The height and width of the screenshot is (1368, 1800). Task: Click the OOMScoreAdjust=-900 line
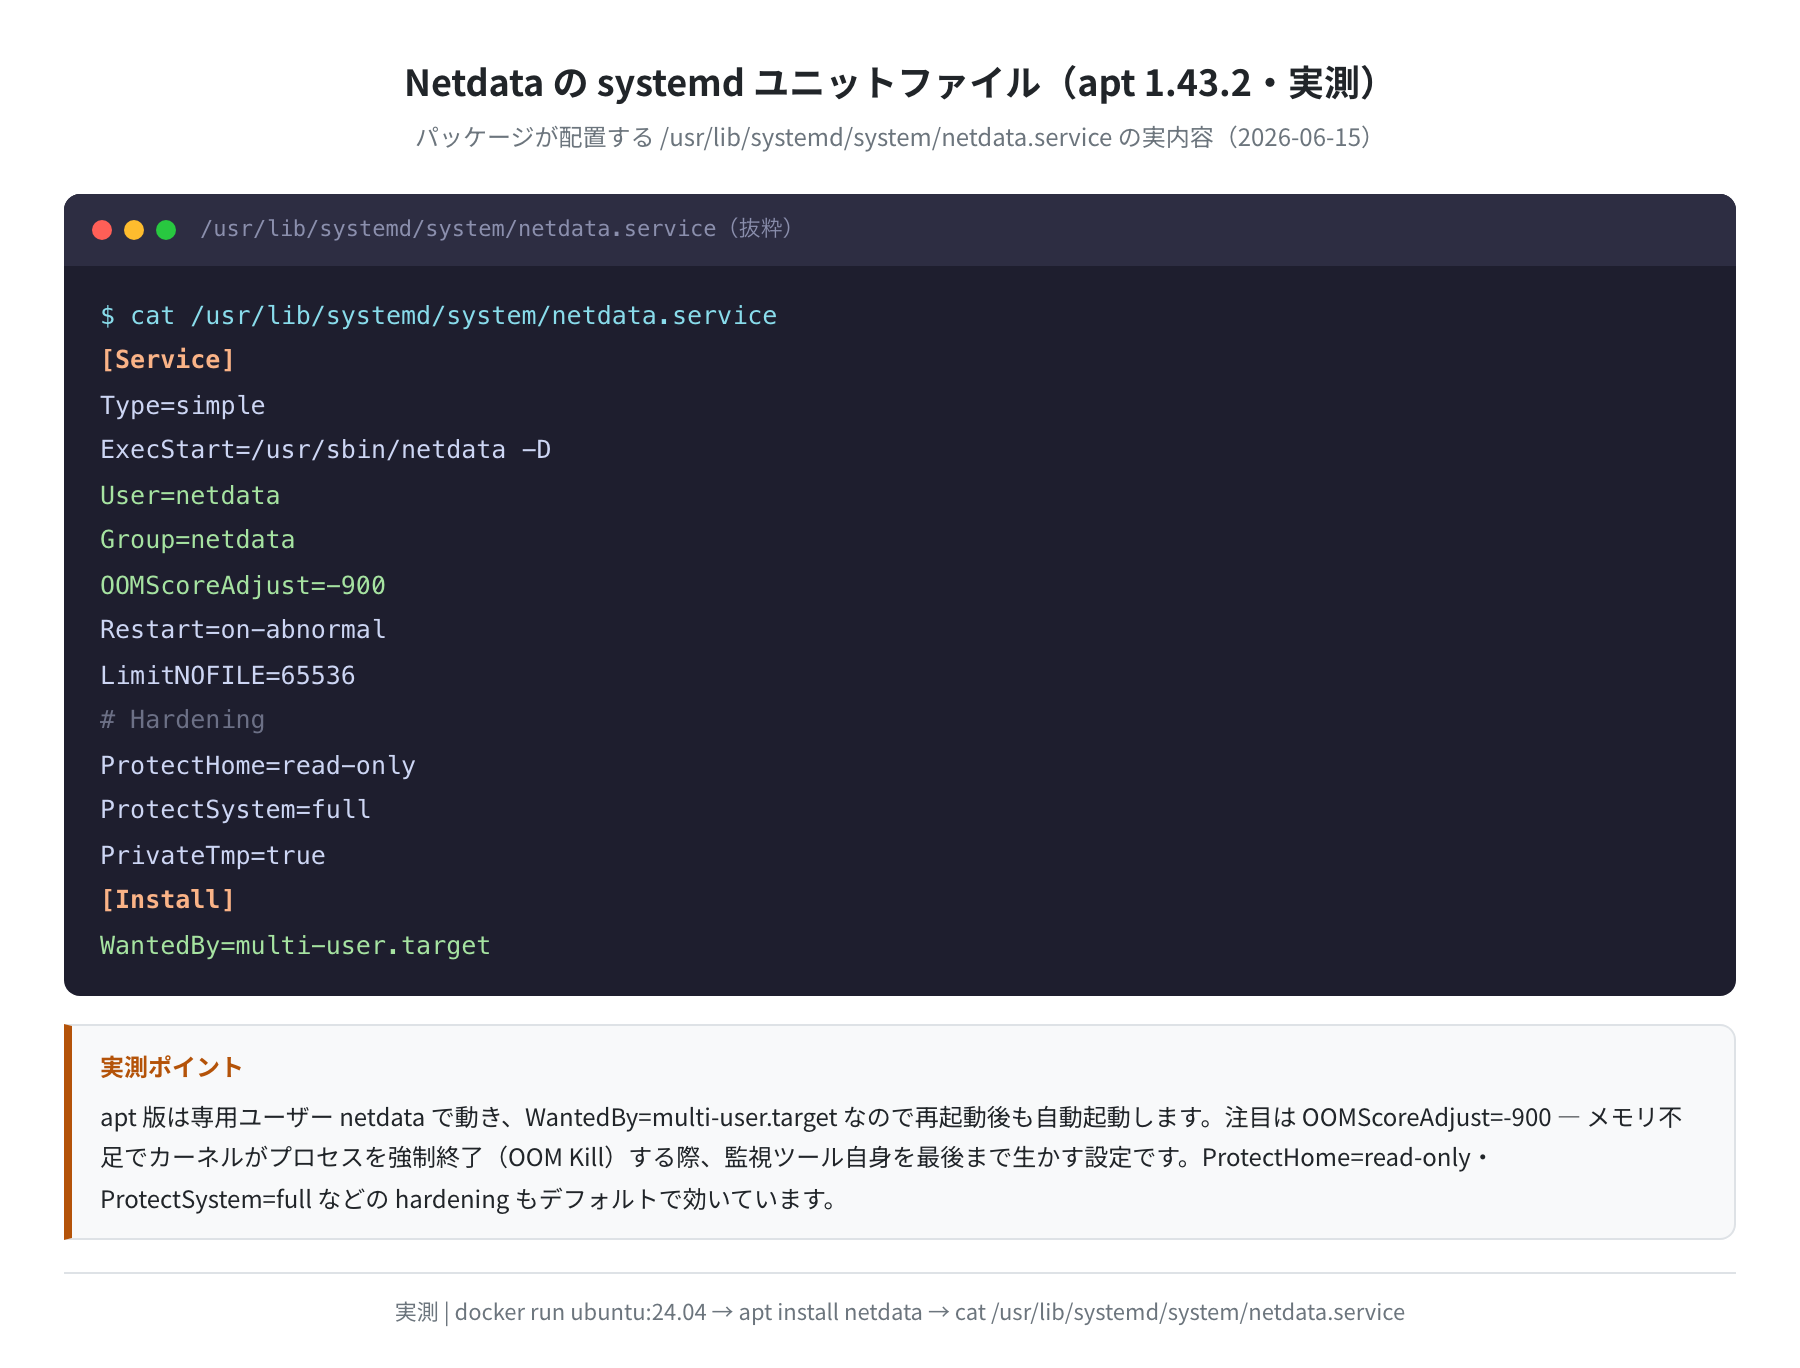243,585
